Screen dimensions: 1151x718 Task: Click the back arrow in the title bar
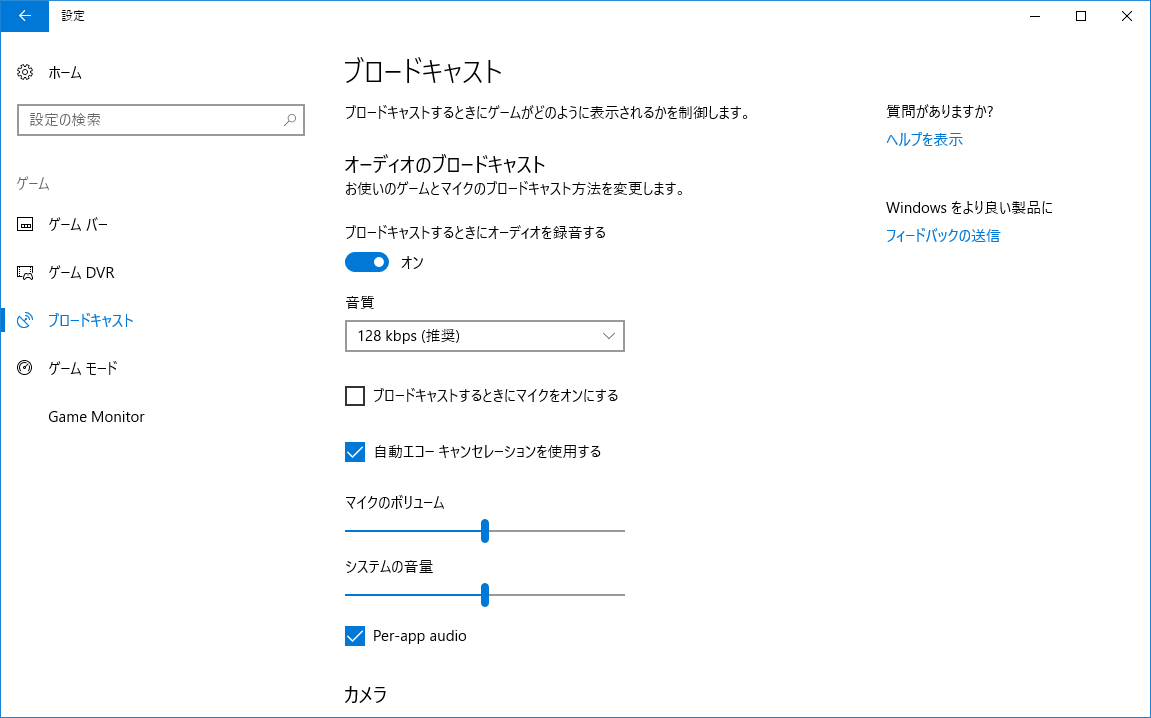point(24,16)
